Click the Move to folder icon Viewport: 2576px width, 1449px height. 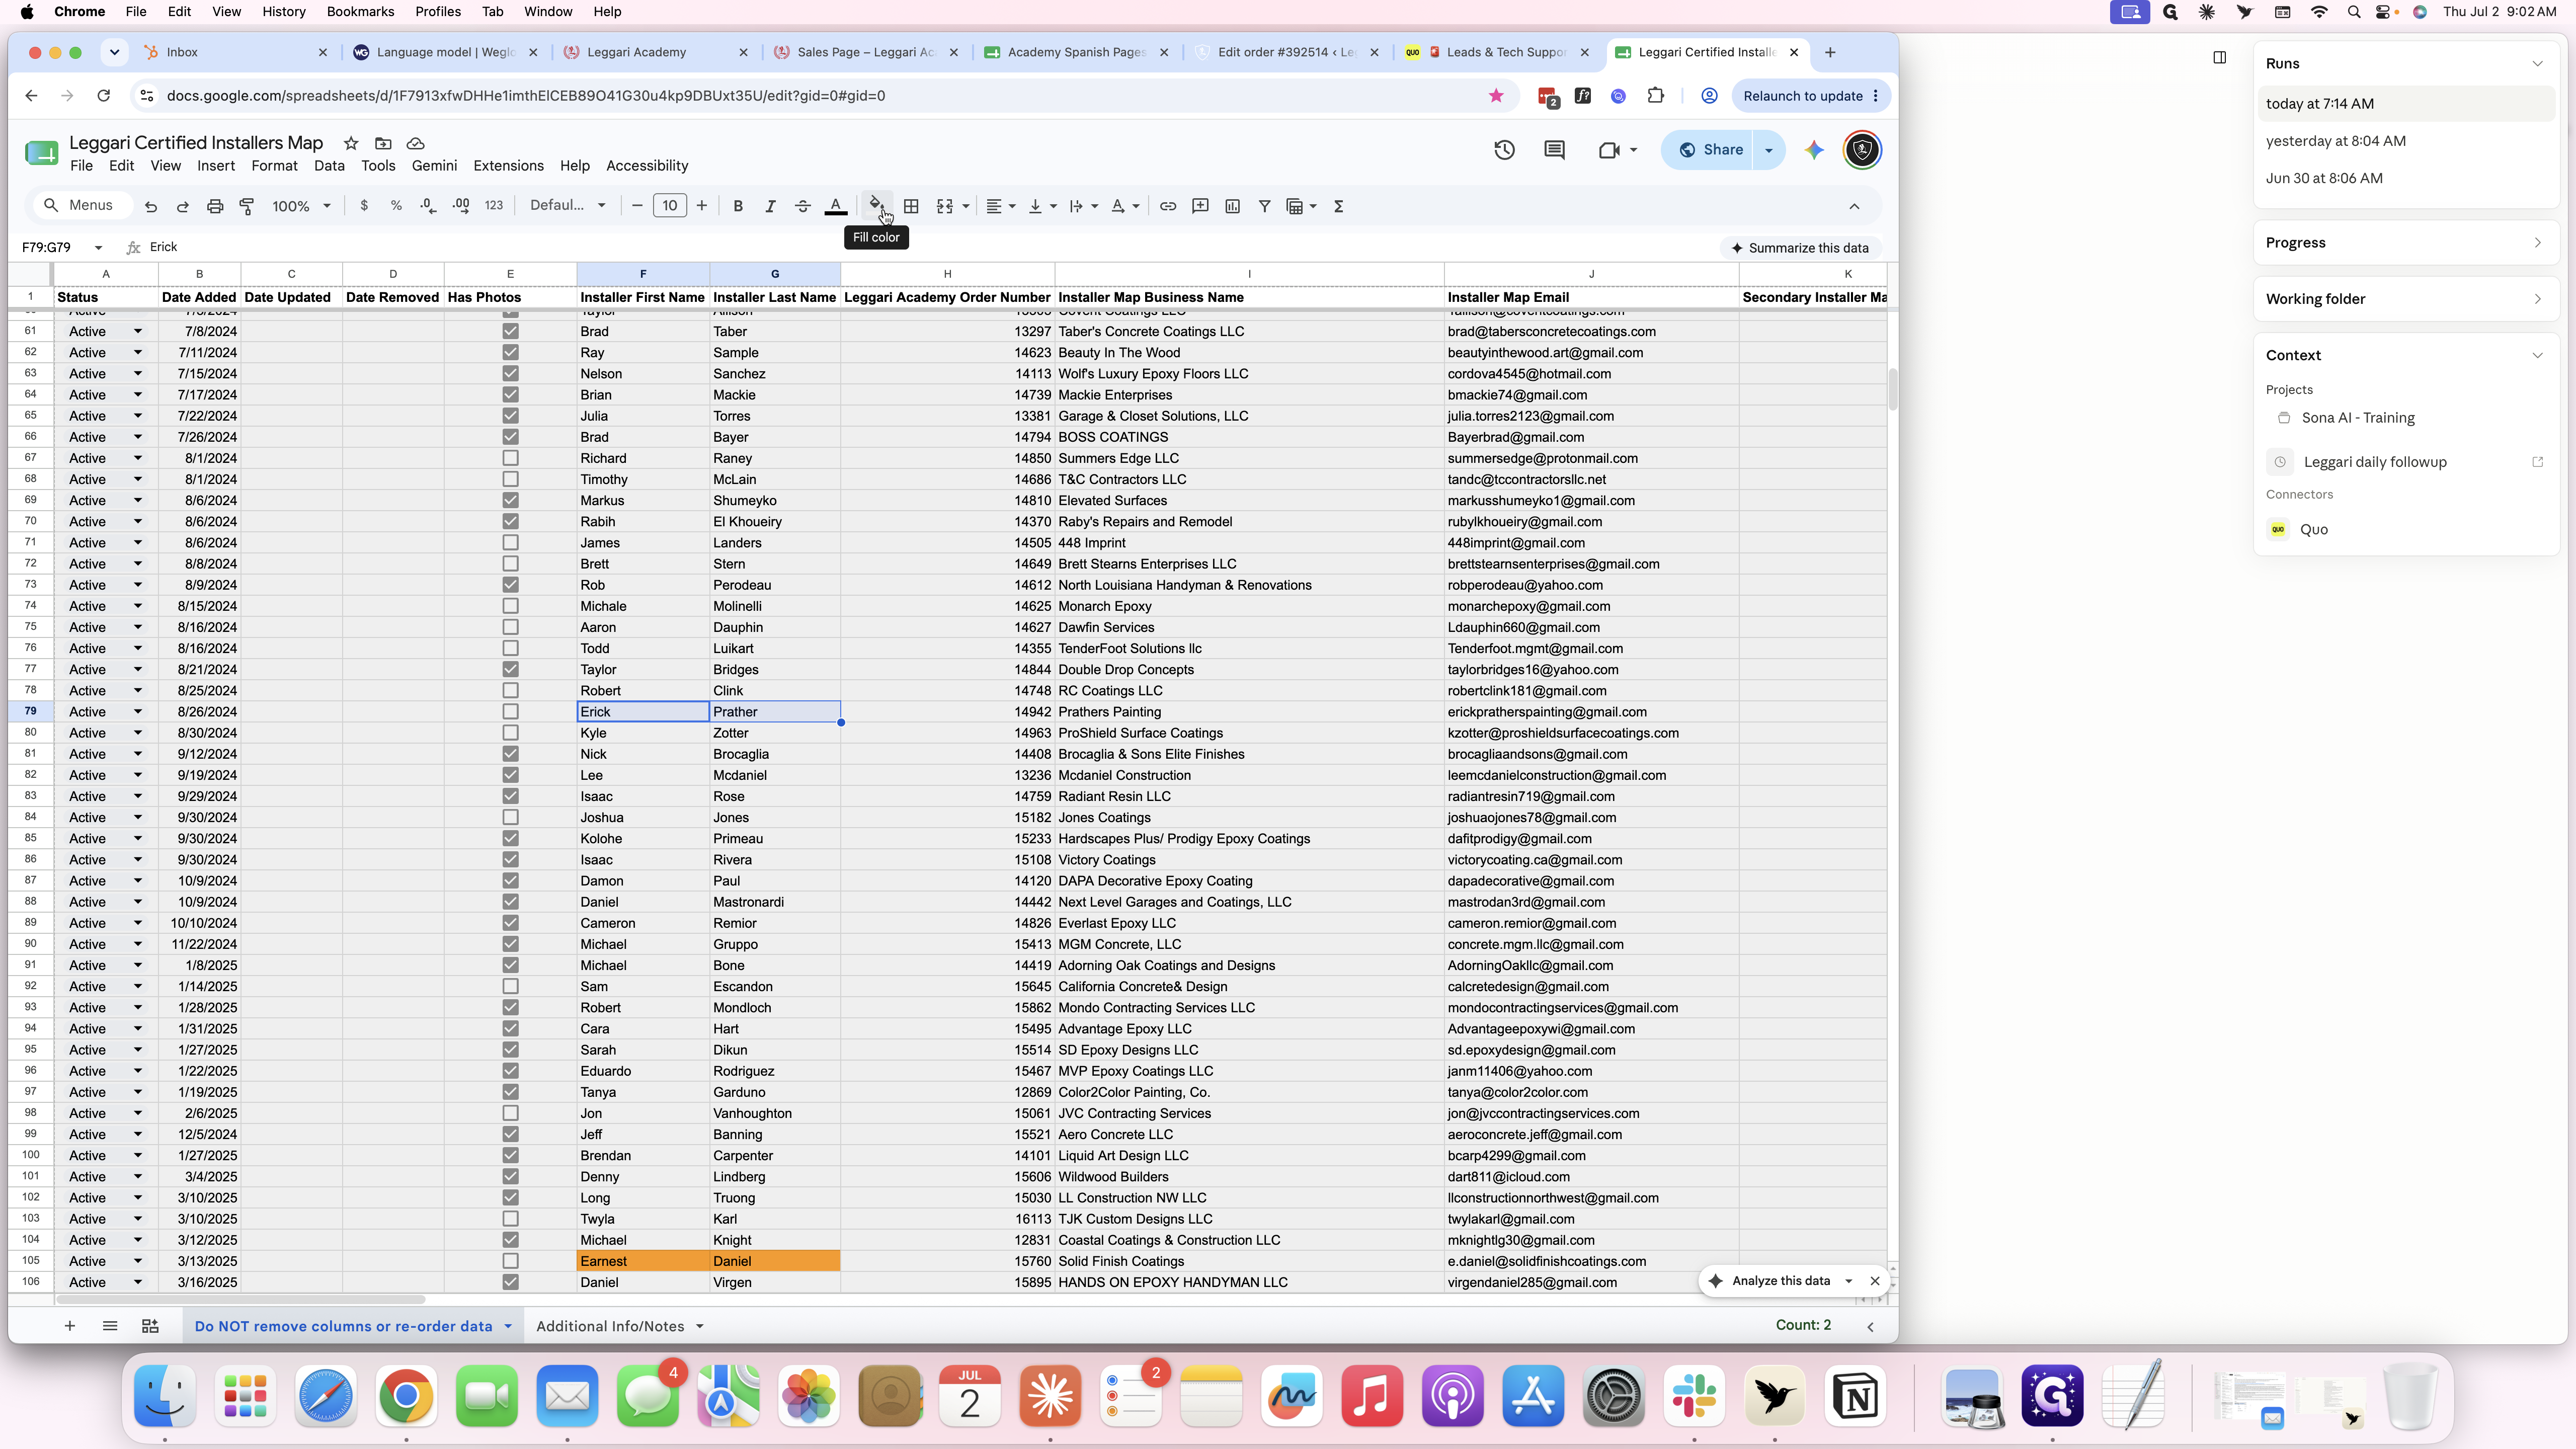click(383, 143)
